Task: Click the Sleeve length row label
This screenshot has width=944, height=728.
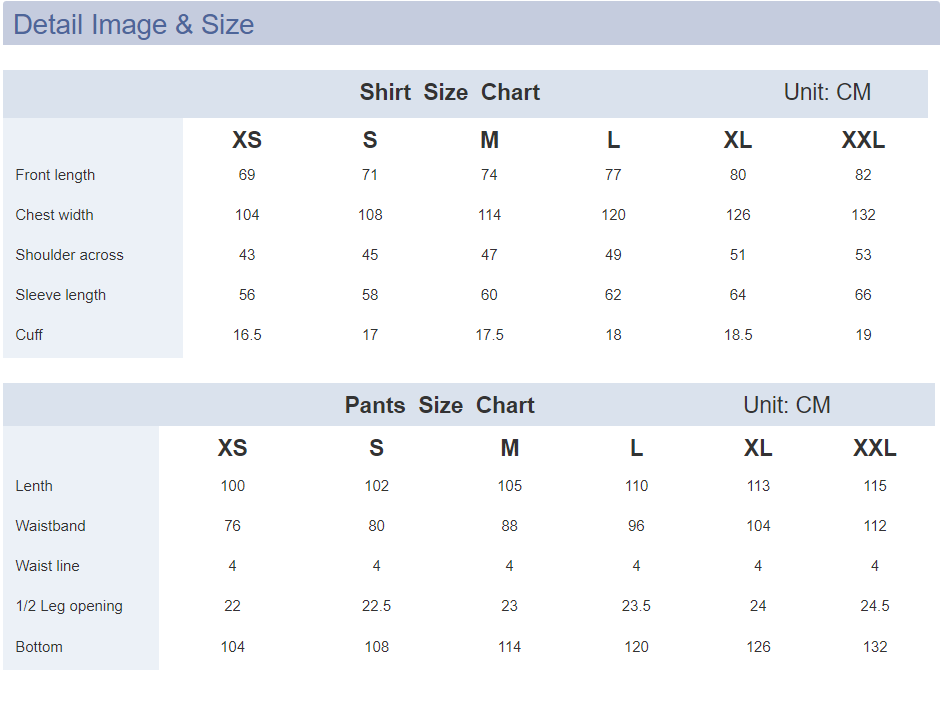Action: 60,295
